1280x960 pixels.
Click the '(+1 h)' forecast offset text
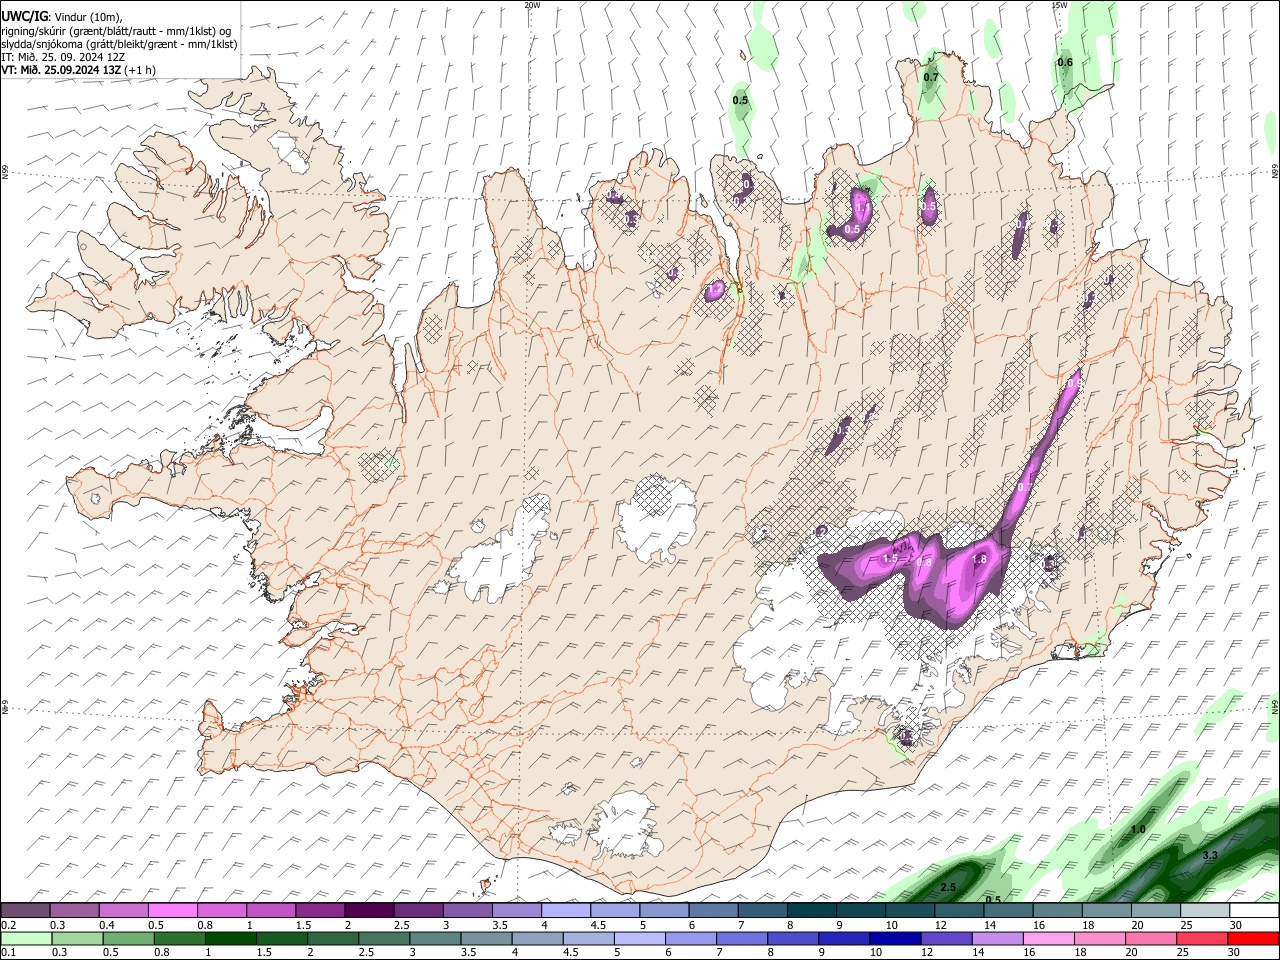pos(142,70)
